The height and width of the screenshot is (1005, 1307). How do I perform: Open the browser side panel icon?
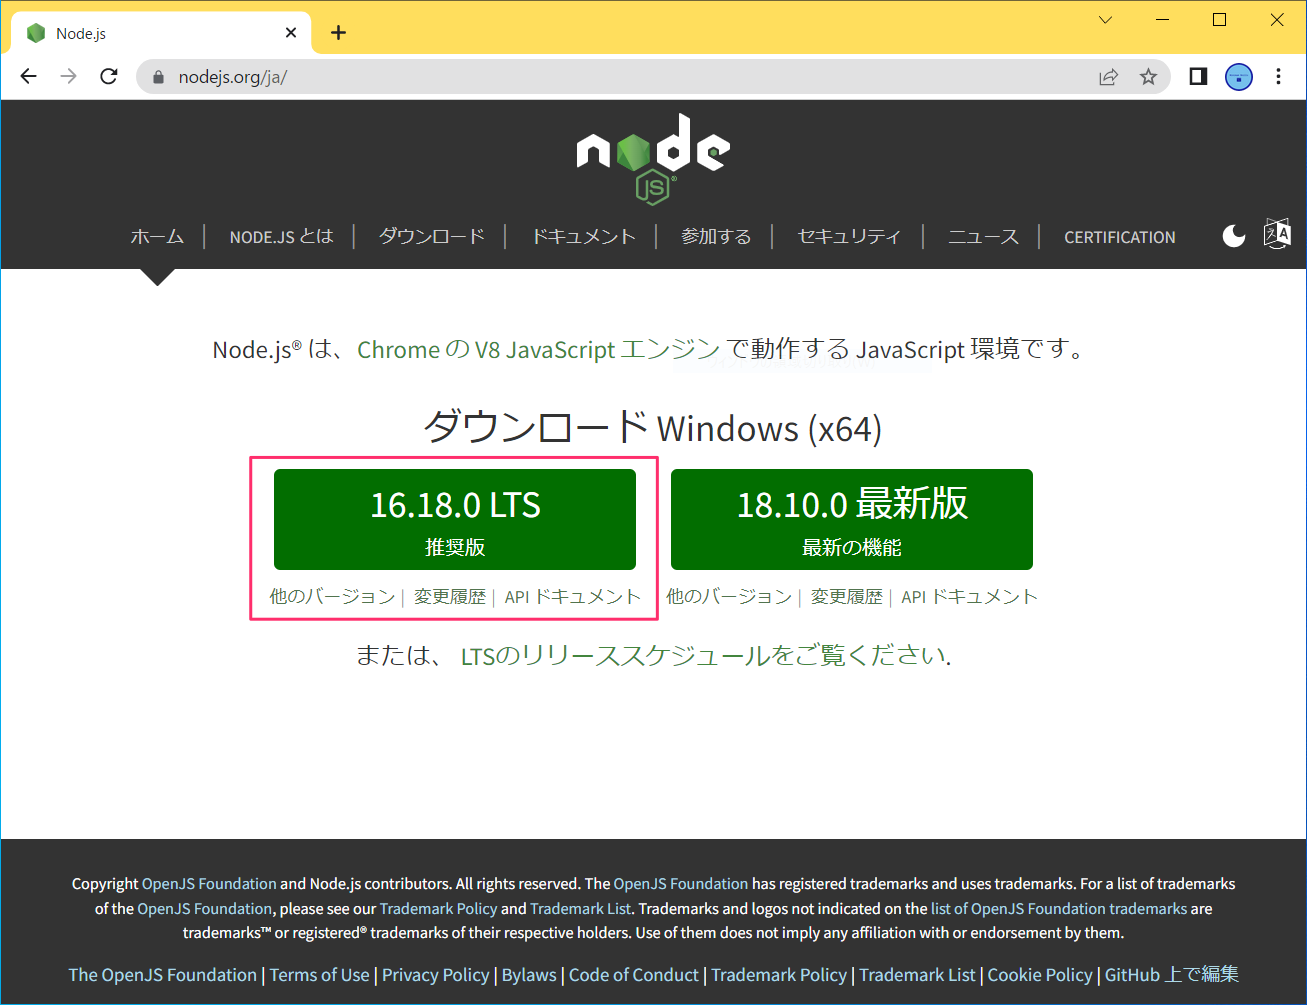point(1198,77)
